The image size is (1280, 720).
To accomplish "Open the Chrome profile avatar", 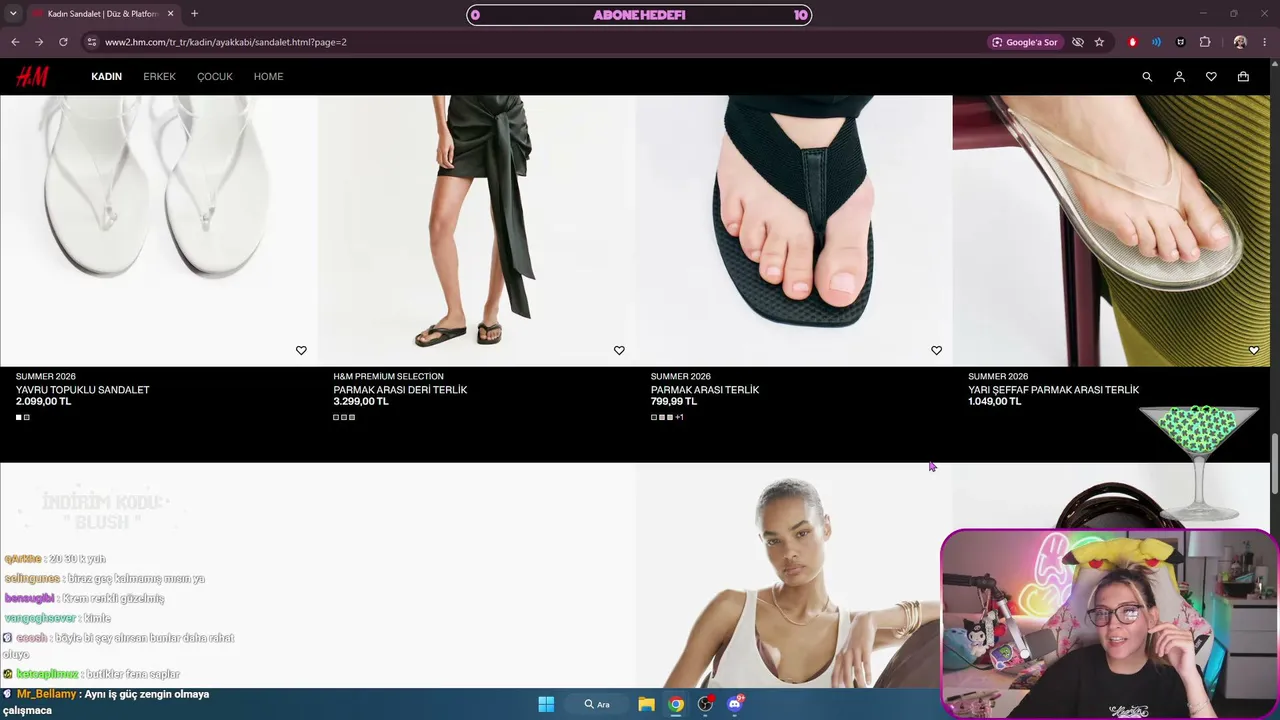I will point(1240,42).
